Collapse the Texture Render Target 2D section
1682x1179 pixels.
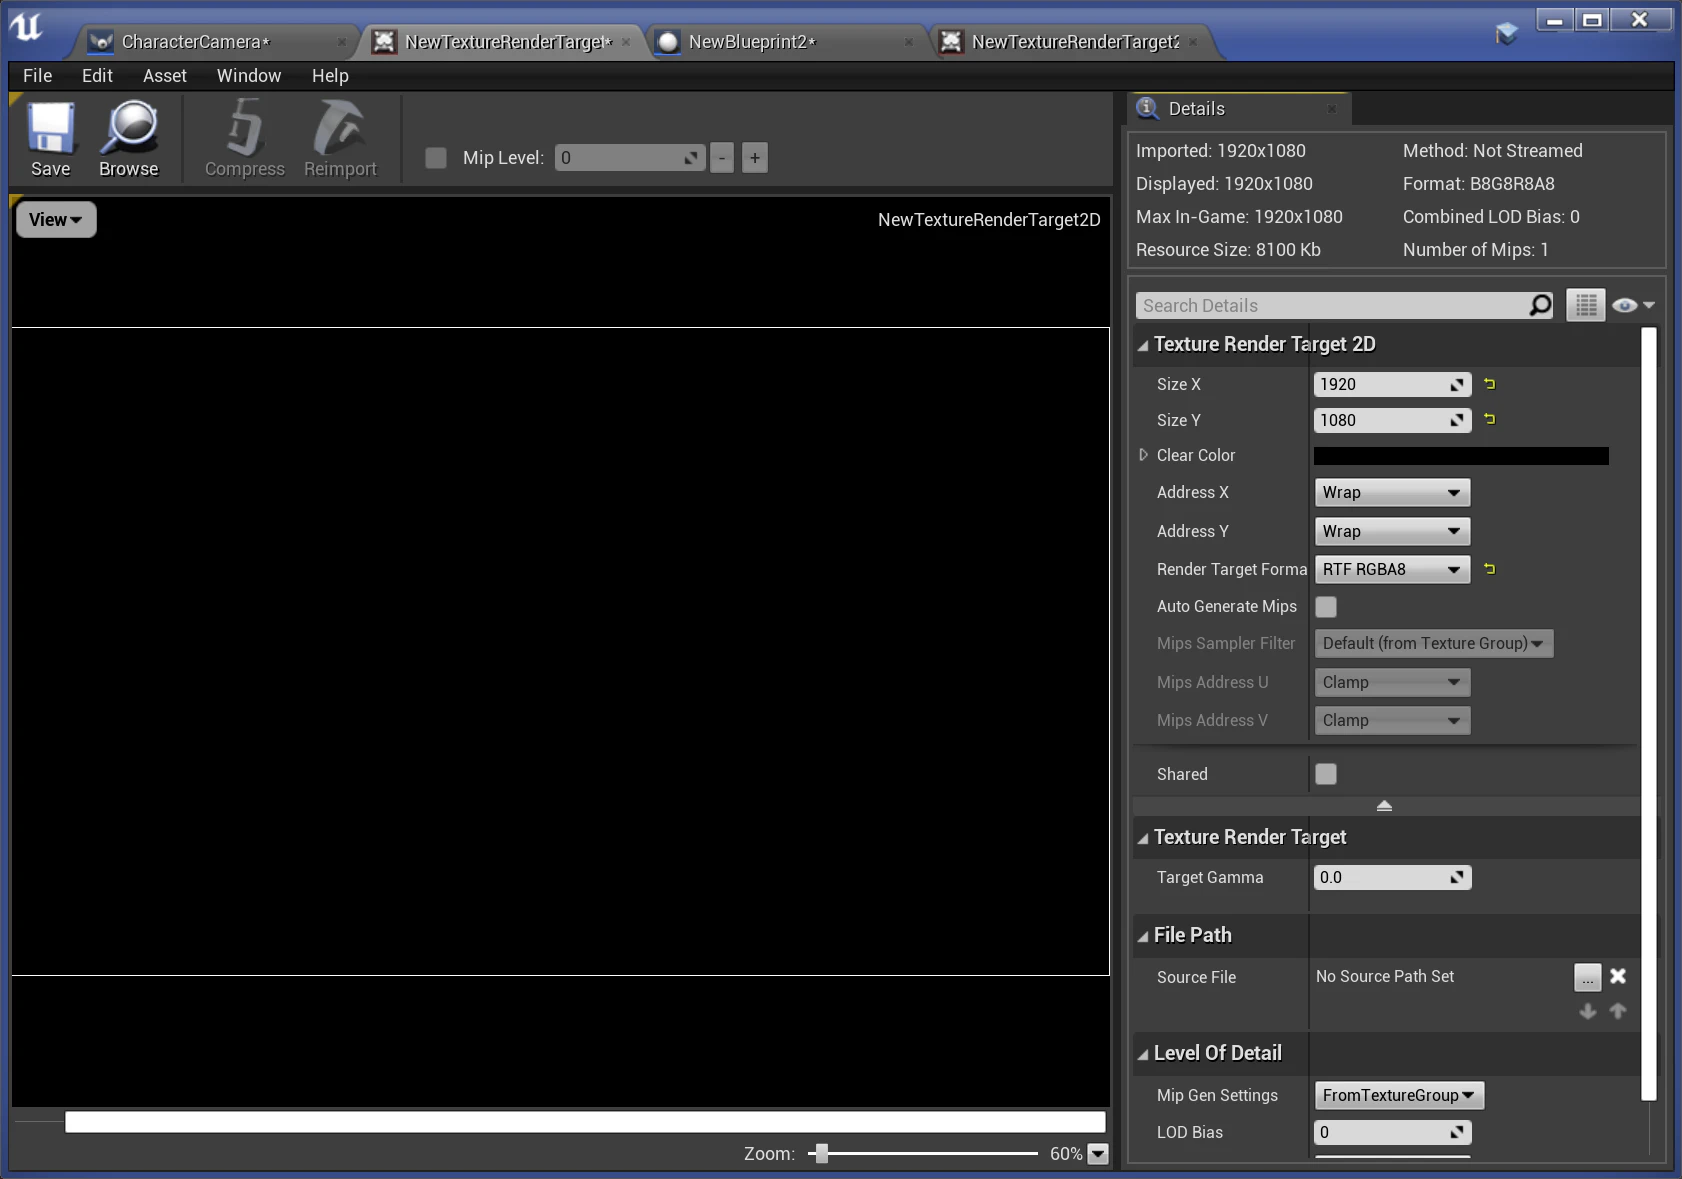[x=1143, y=345]
